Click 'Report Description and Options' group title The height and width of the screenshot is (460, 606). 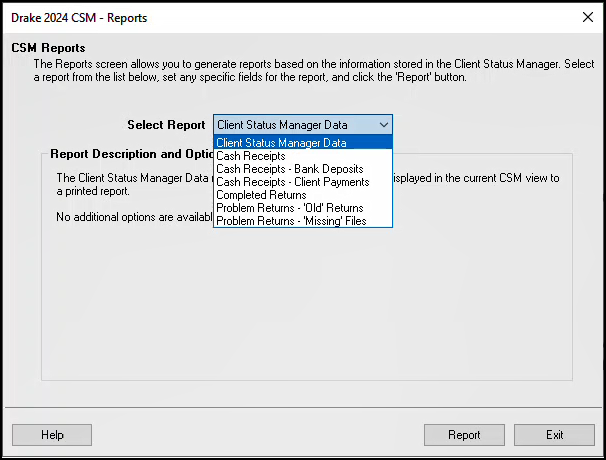tap(132, 154)
